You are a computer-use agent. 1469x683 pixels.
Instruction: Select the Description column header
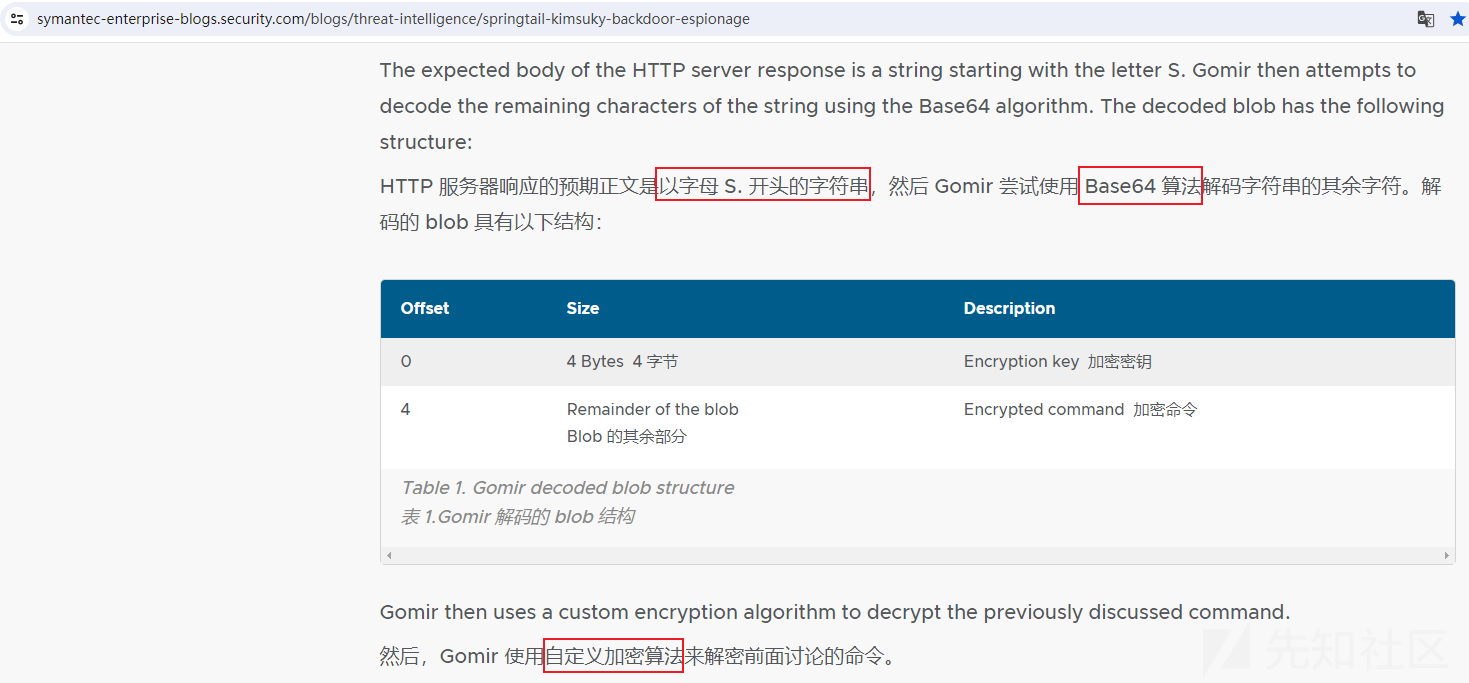click(x=1009, y=308)
